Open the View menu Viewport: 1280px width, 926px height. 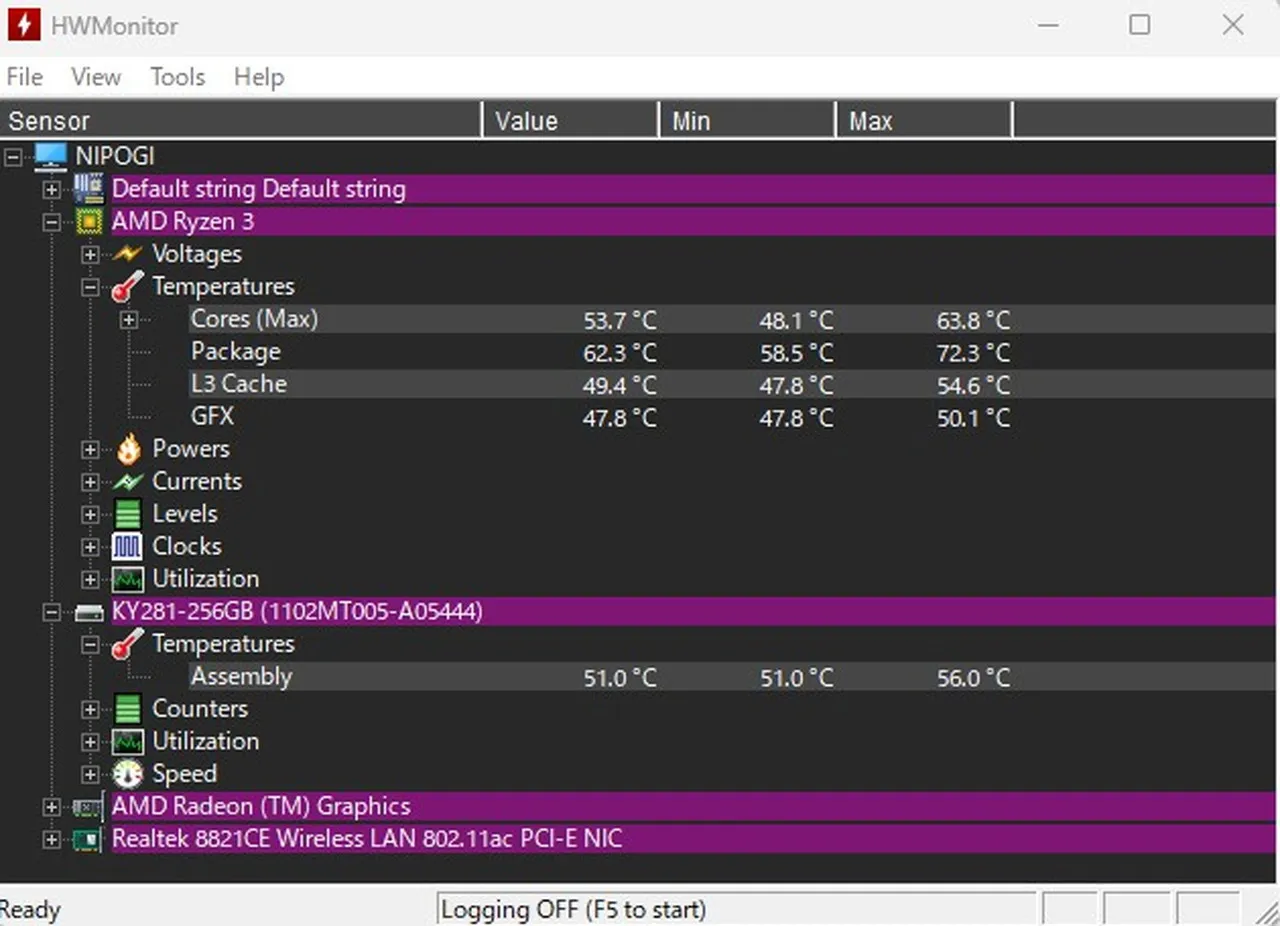[x=96, y=77]
